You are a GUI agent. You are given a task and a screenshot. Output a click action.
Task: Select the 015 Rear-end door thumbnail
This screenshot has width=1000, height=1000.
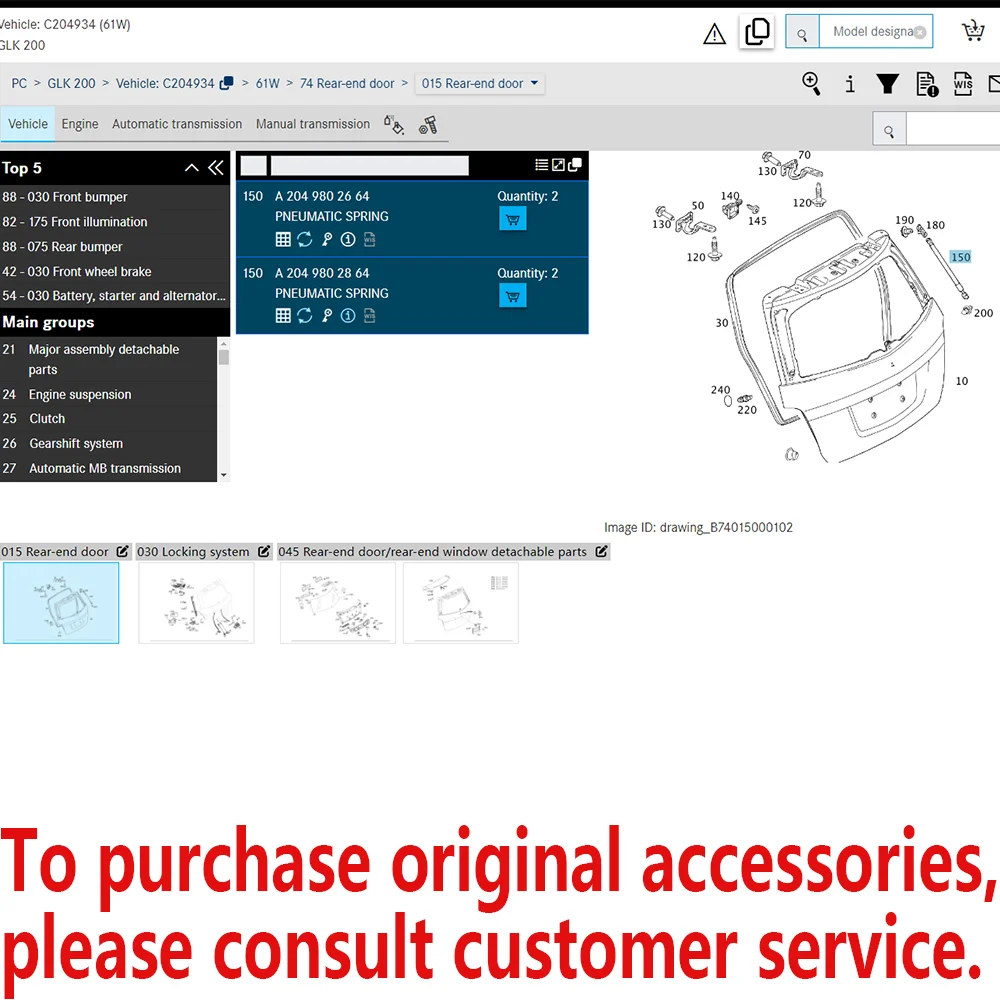click(x=61, y=603)
